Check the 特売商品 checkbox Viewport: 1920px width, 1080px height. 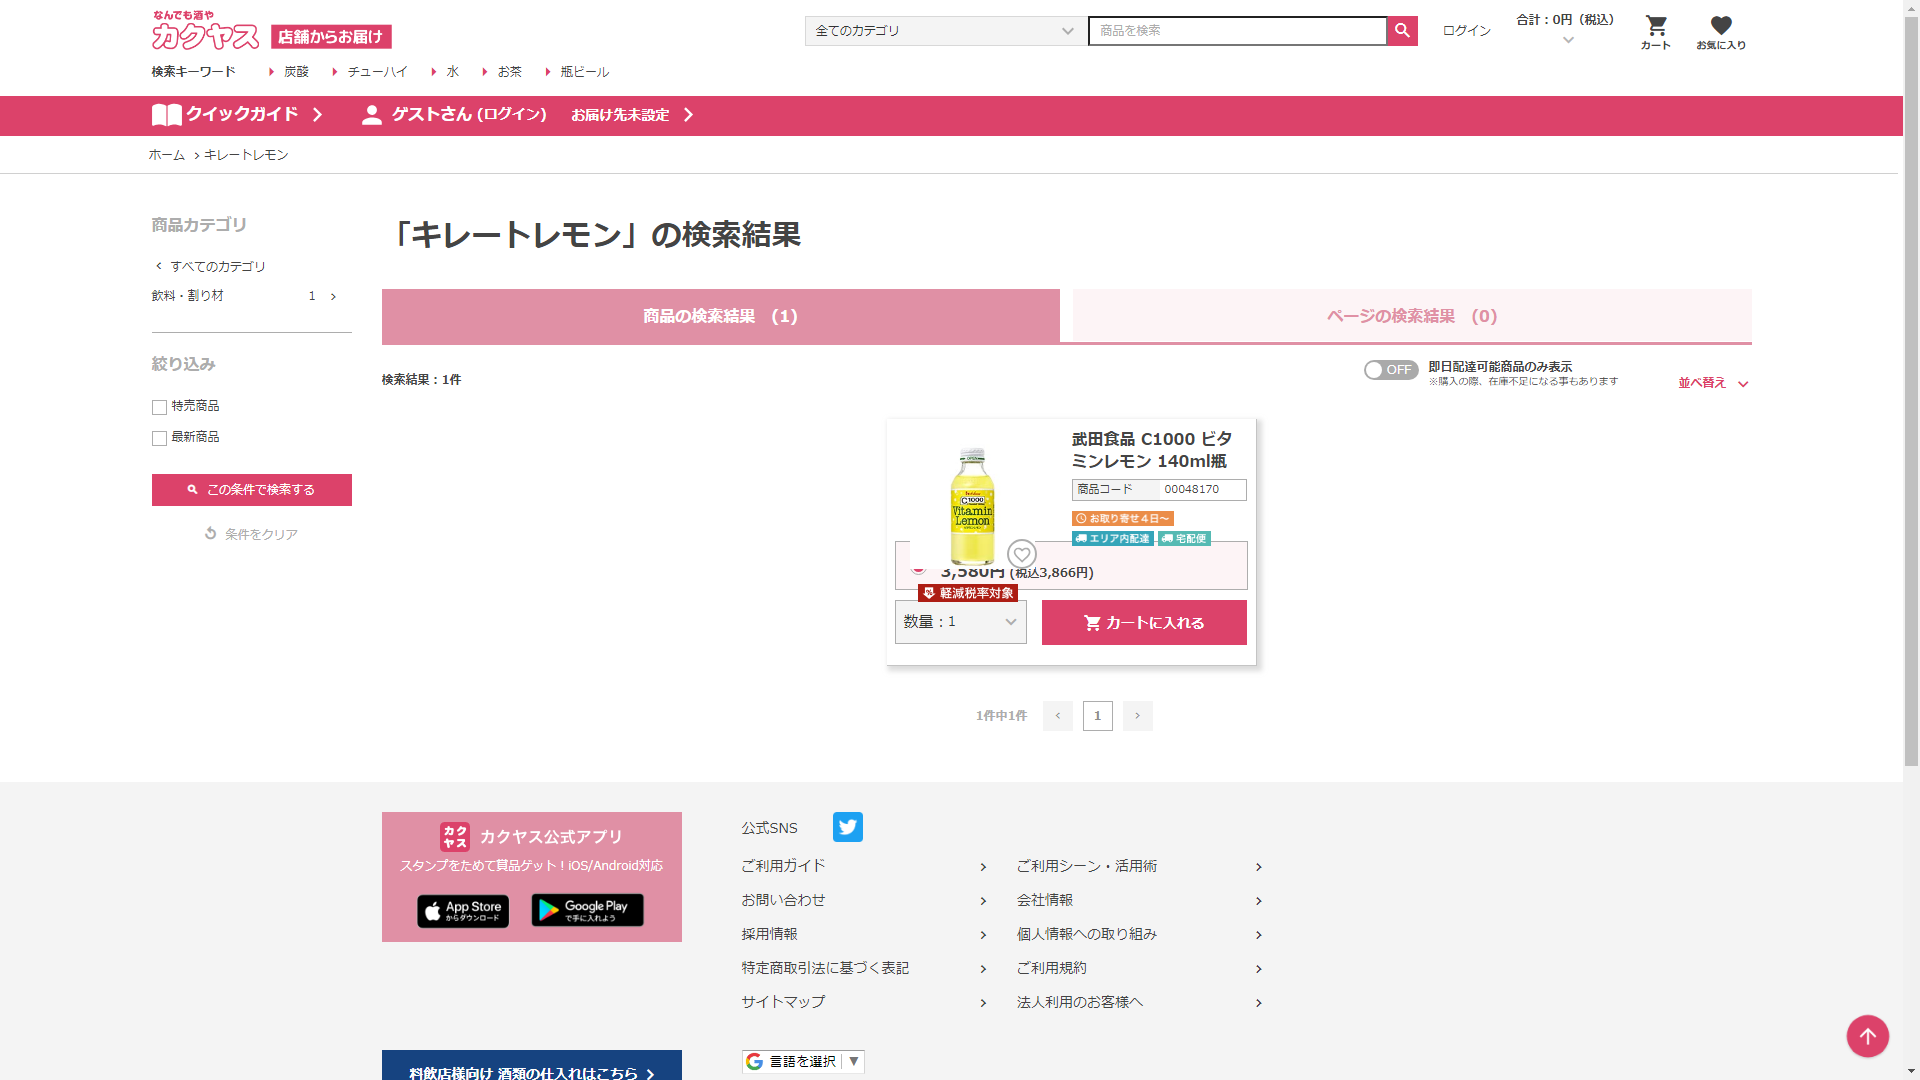(159, 407)
